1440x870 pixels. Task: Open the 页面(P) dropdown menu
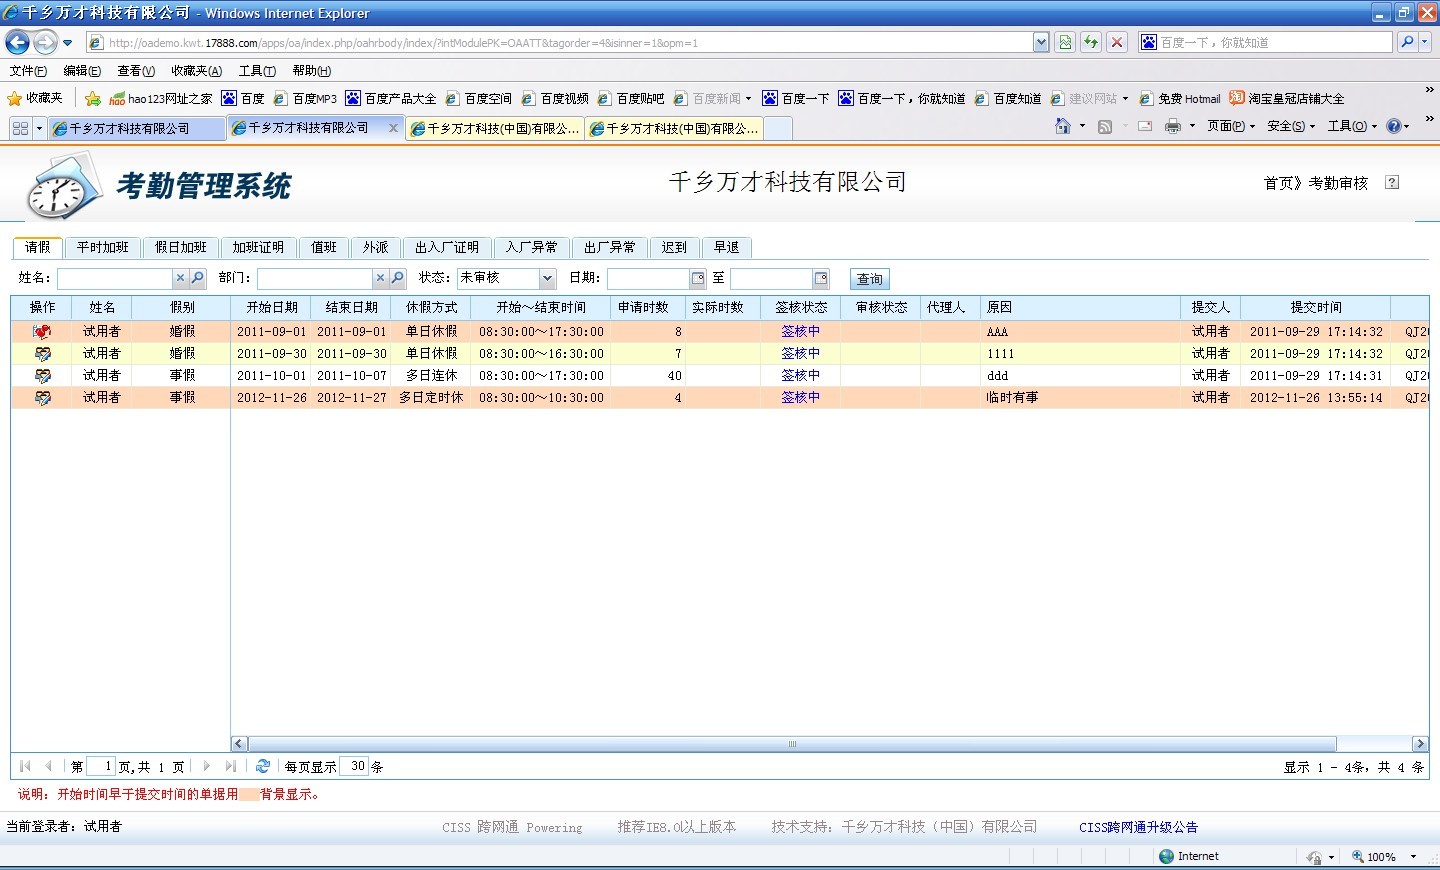pos(1230,126)
